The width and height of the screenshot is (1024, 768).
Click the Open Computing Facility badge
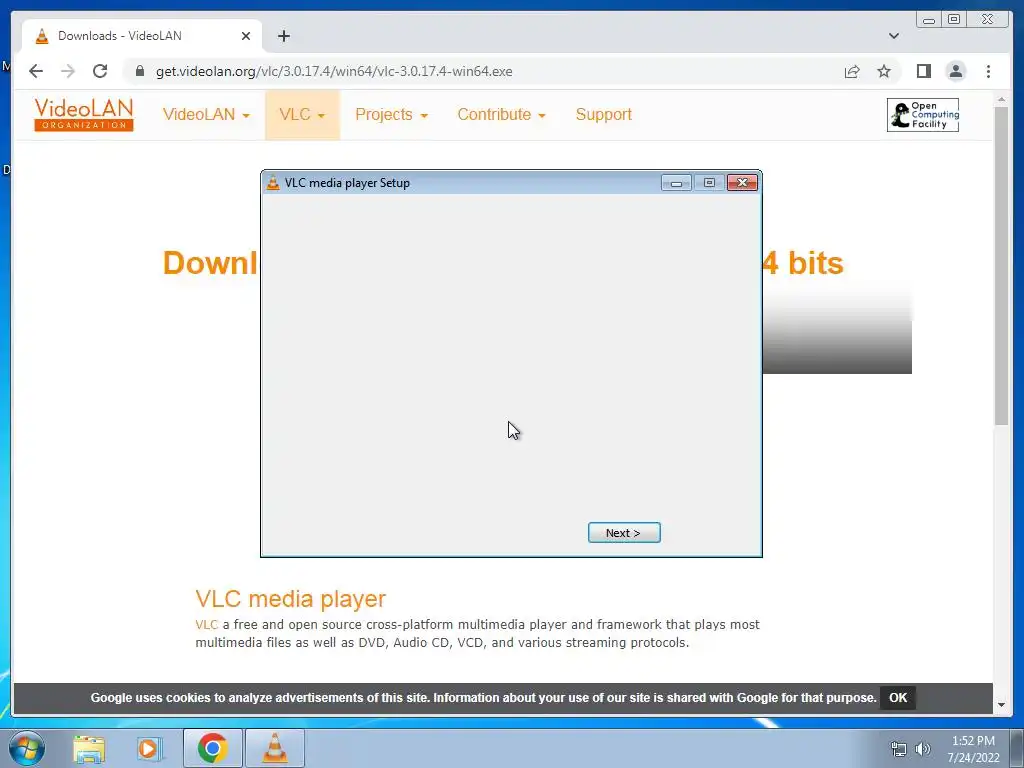click(923, 115)
